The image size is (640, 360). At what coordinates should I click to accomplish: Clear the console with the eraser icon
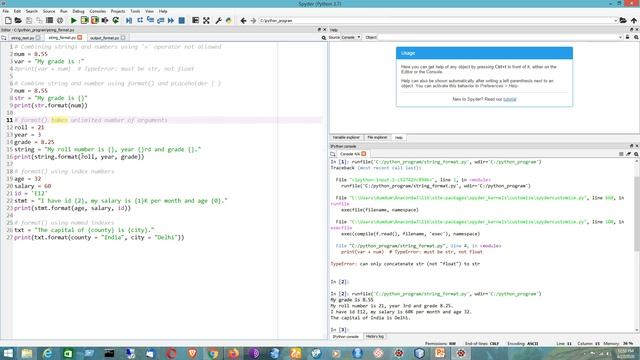point(629,154)
